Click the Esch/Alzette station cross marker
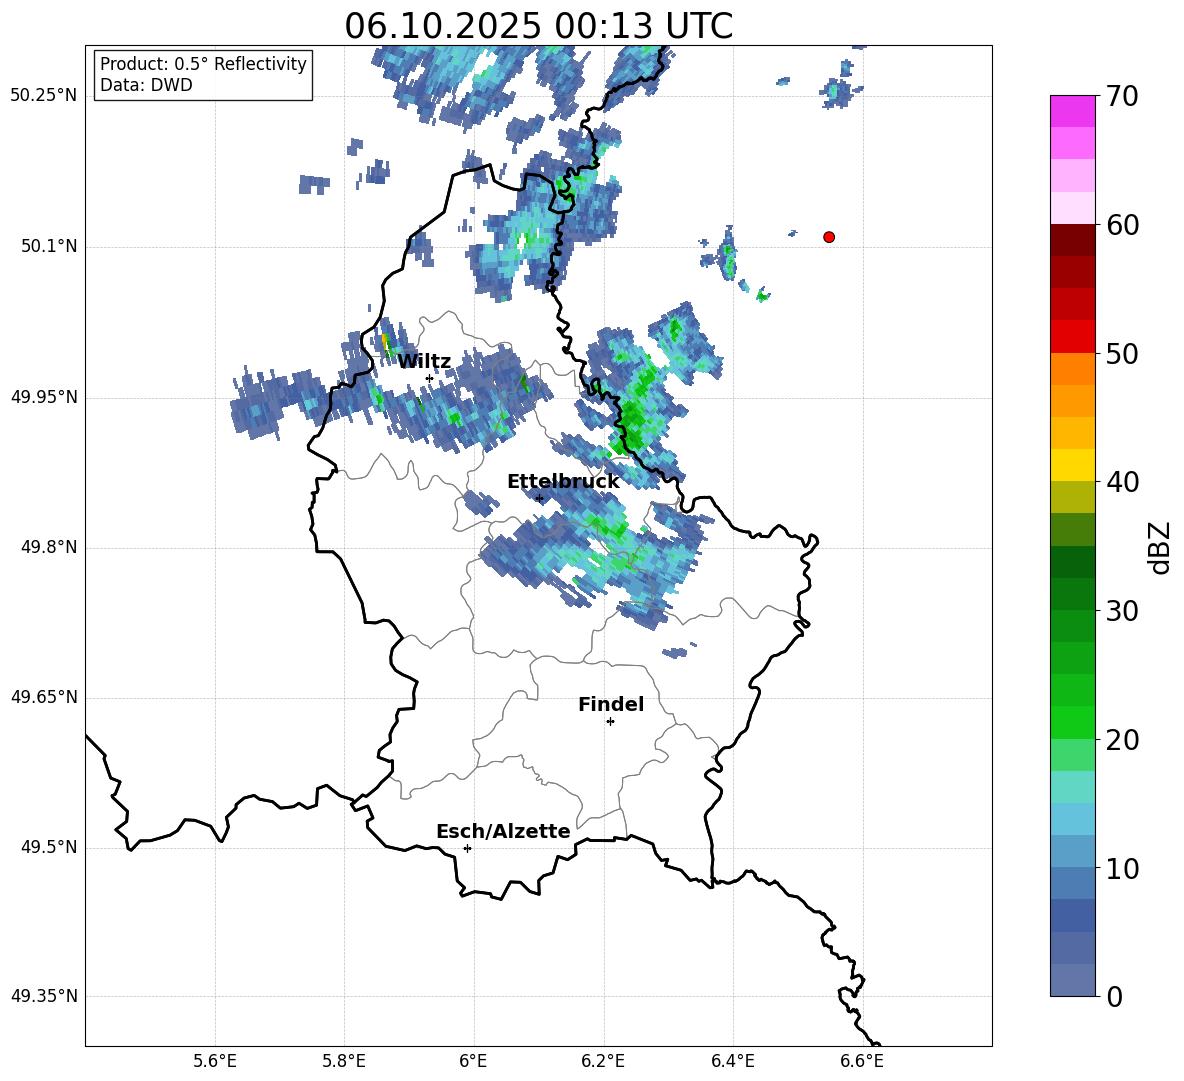Screen dimensions: 1184x1081 coord(467,848)
